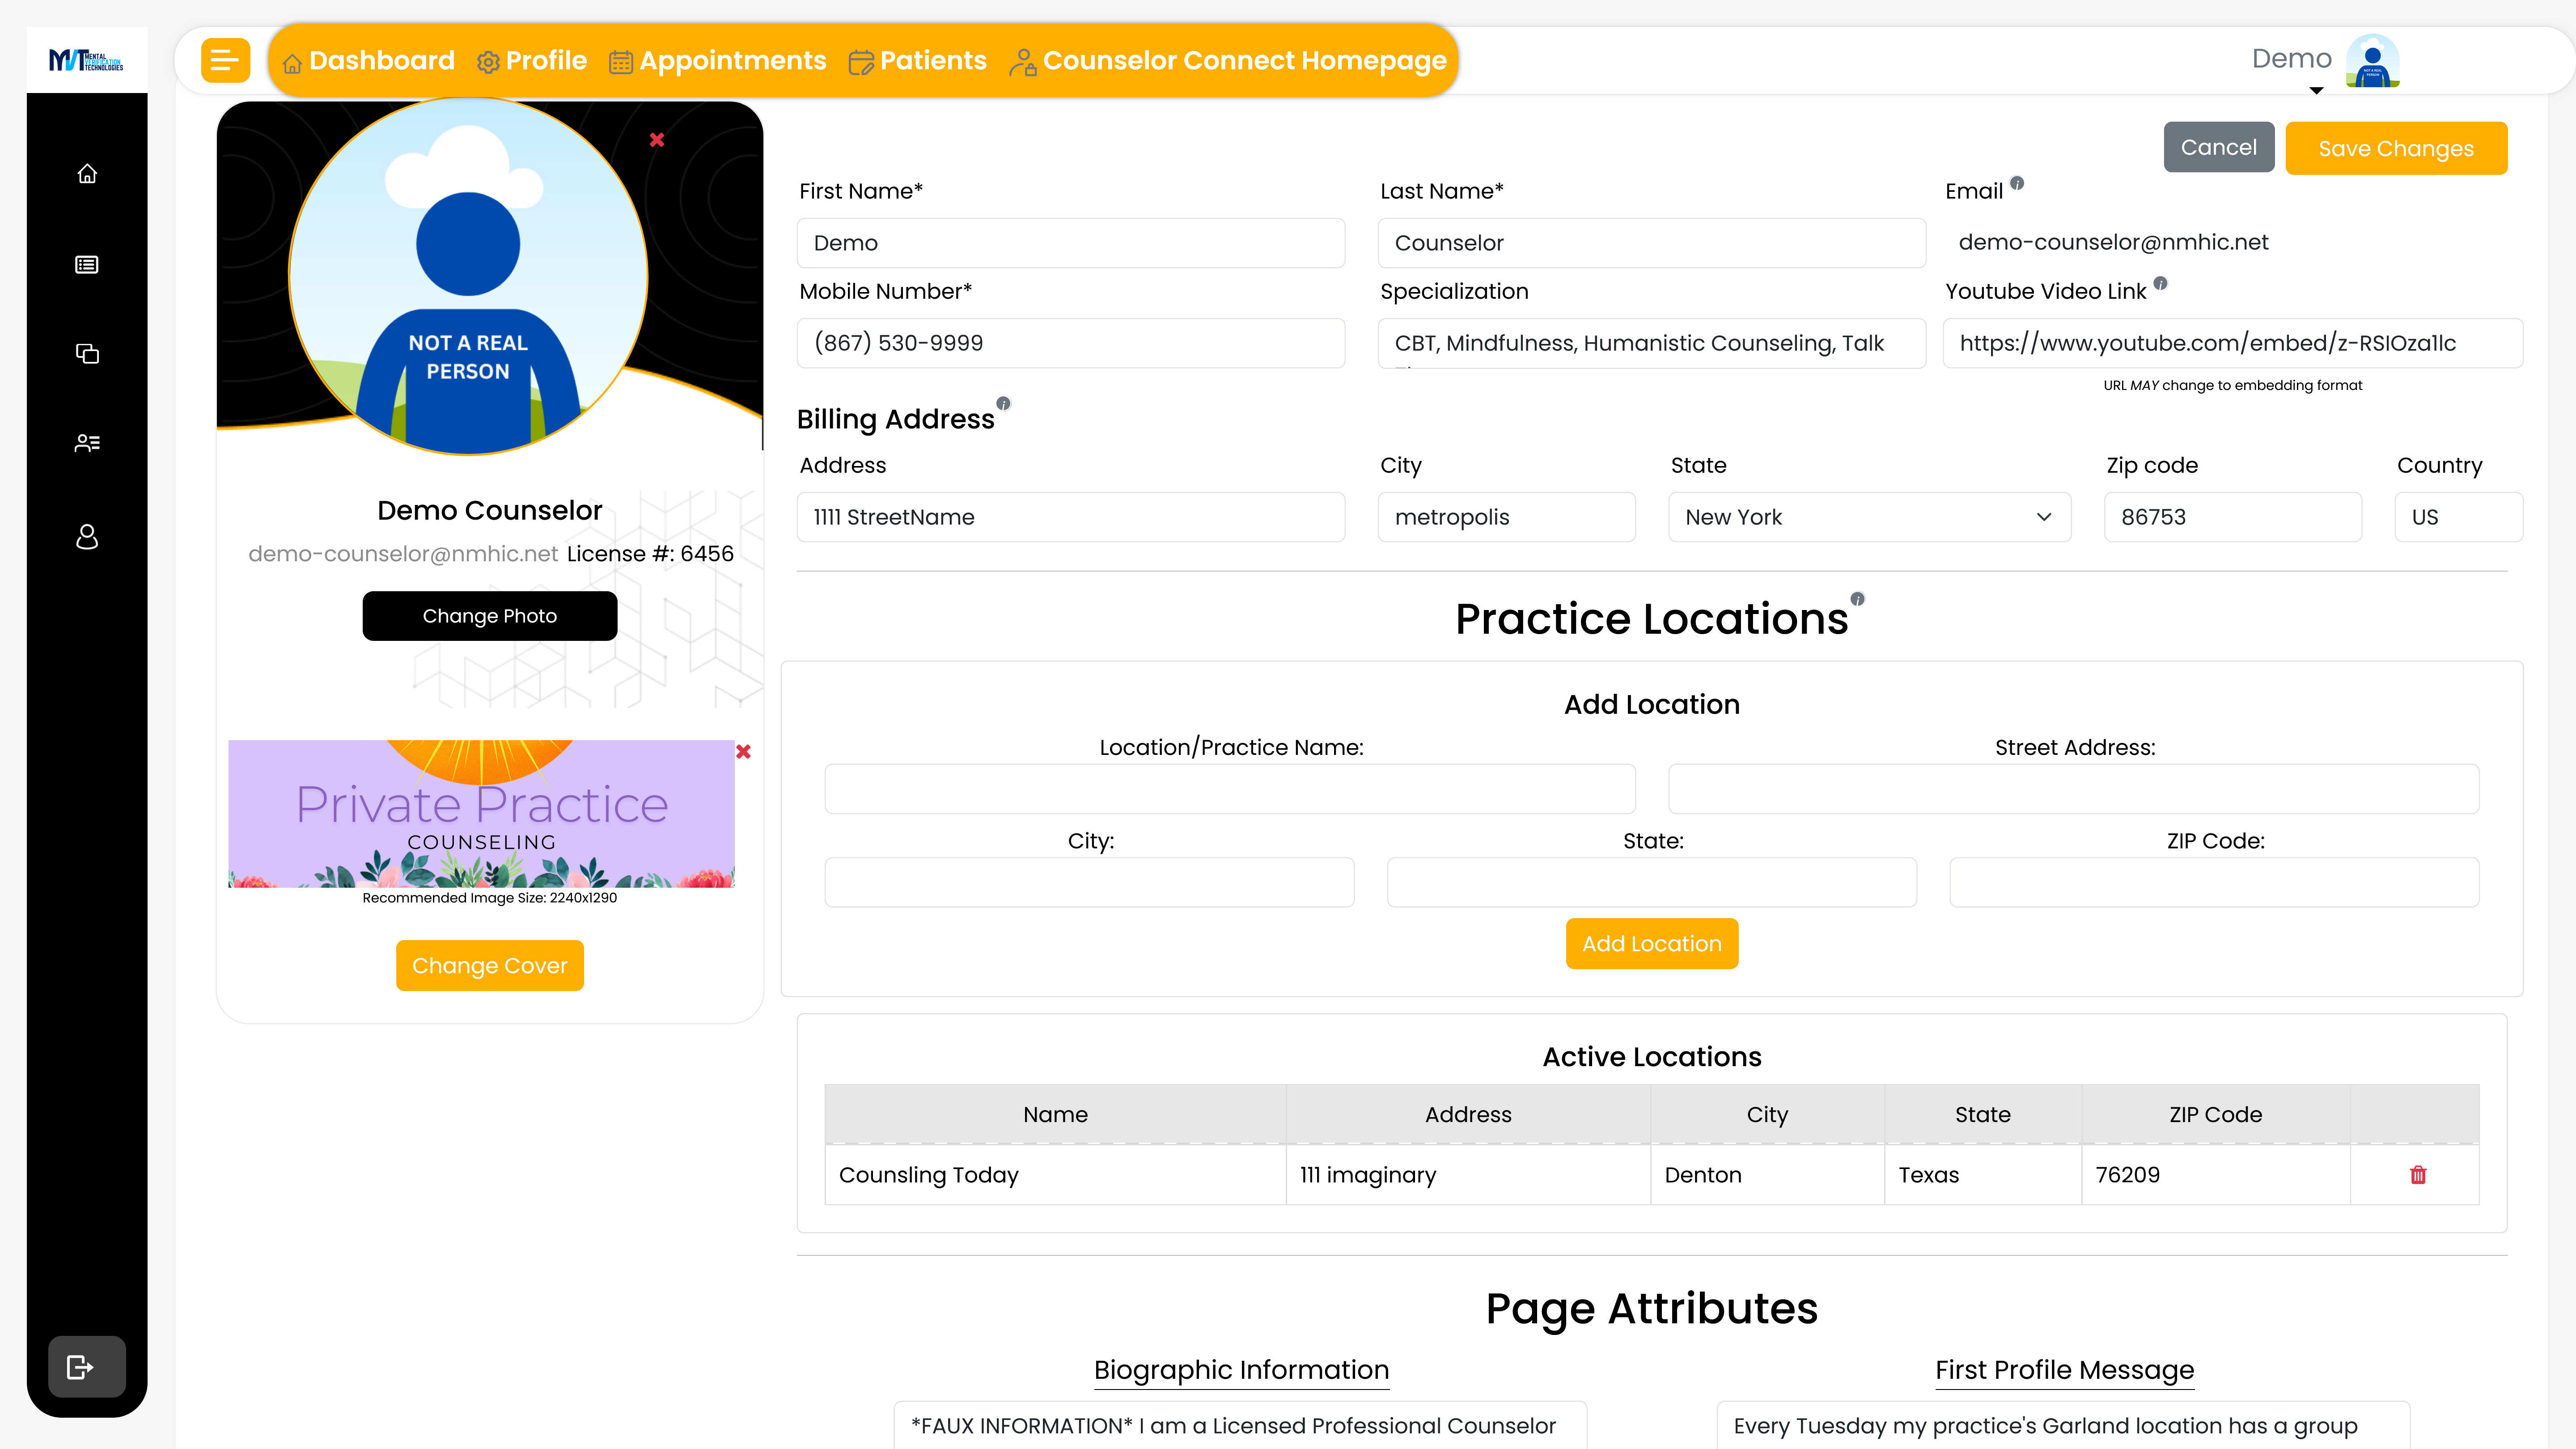Click the Billing Address info icon
The image size is (2576, 1449).
point(1003,403)
